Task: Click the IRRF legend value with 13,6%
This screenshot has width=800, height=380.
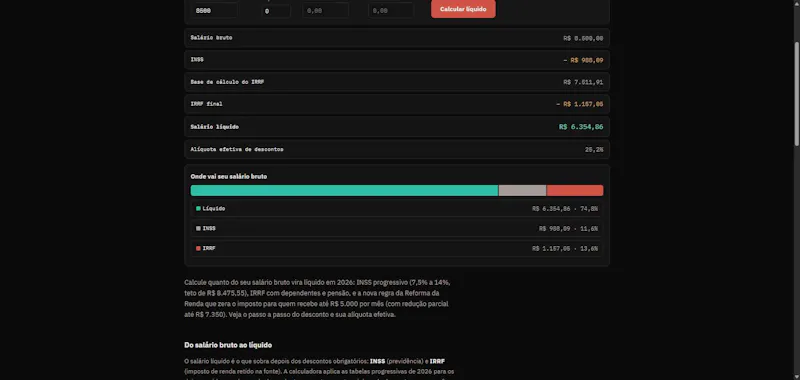Action: (565, 248)
